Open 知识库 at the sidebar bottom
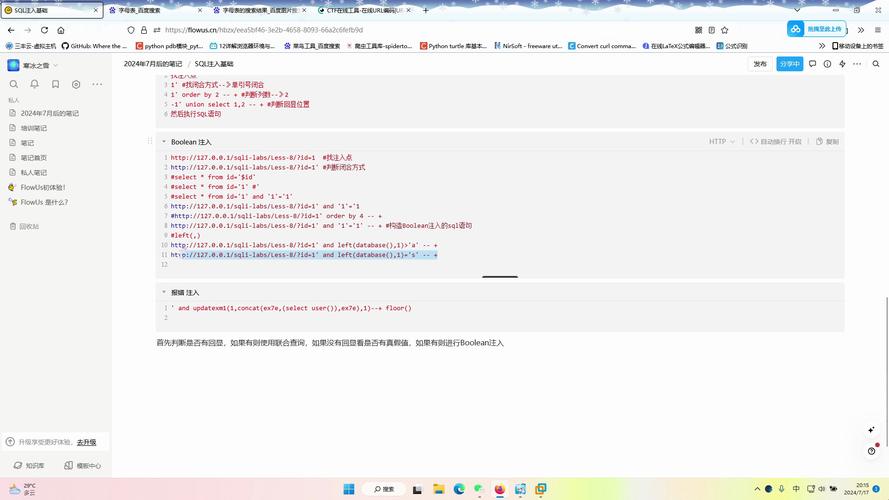The width and height of the screenshot is (889, 500). click(29, 465)
